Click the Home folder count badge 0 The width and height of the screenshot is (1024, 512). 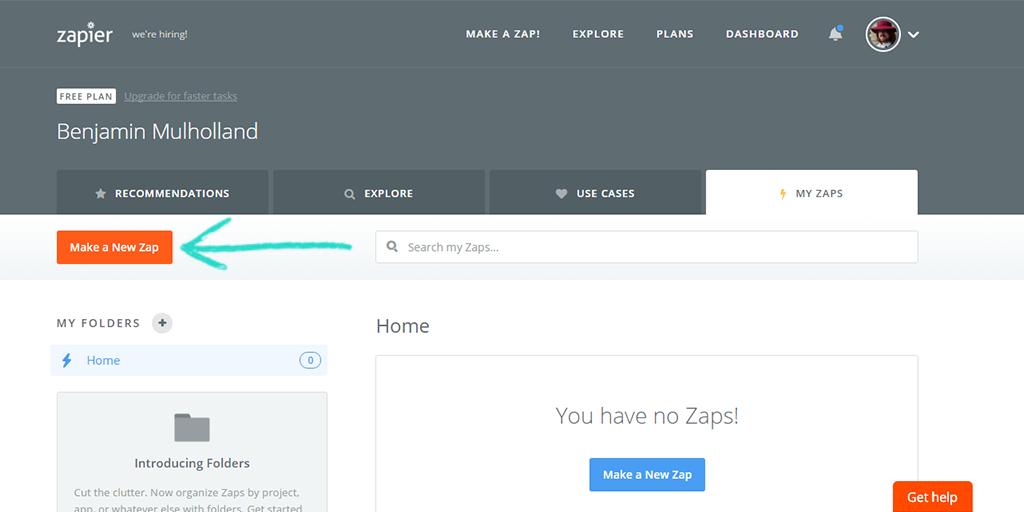pyautogui.click(x=310, y=360)
